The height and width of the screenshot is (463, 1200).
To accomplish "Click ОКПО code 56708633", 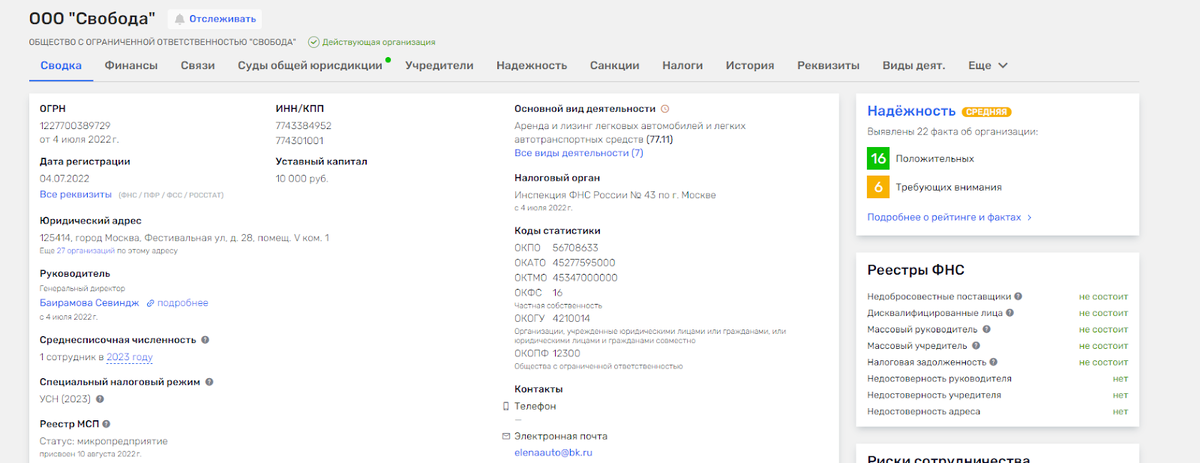I will [x=576, y=247].
